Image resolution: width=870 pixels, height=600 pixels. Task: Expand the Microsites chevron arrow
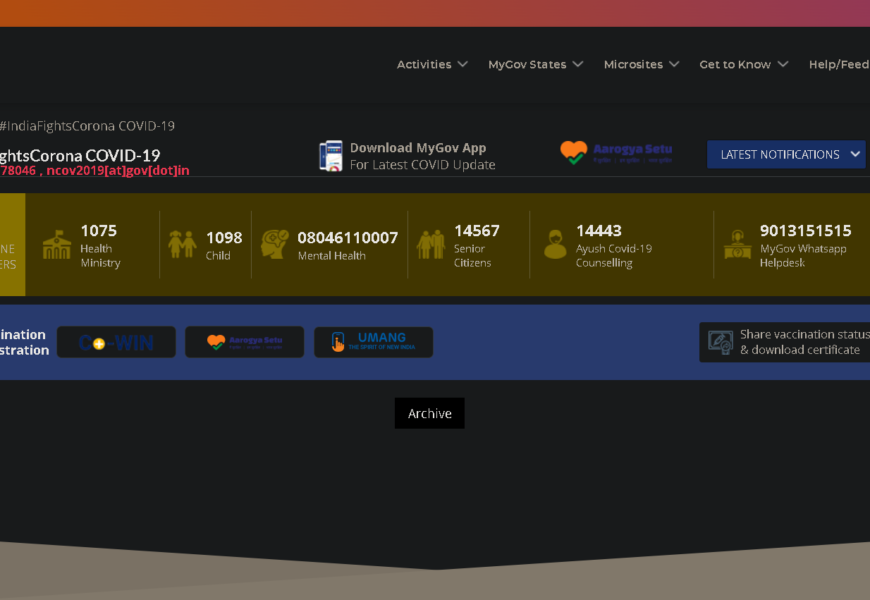(674, 64)
